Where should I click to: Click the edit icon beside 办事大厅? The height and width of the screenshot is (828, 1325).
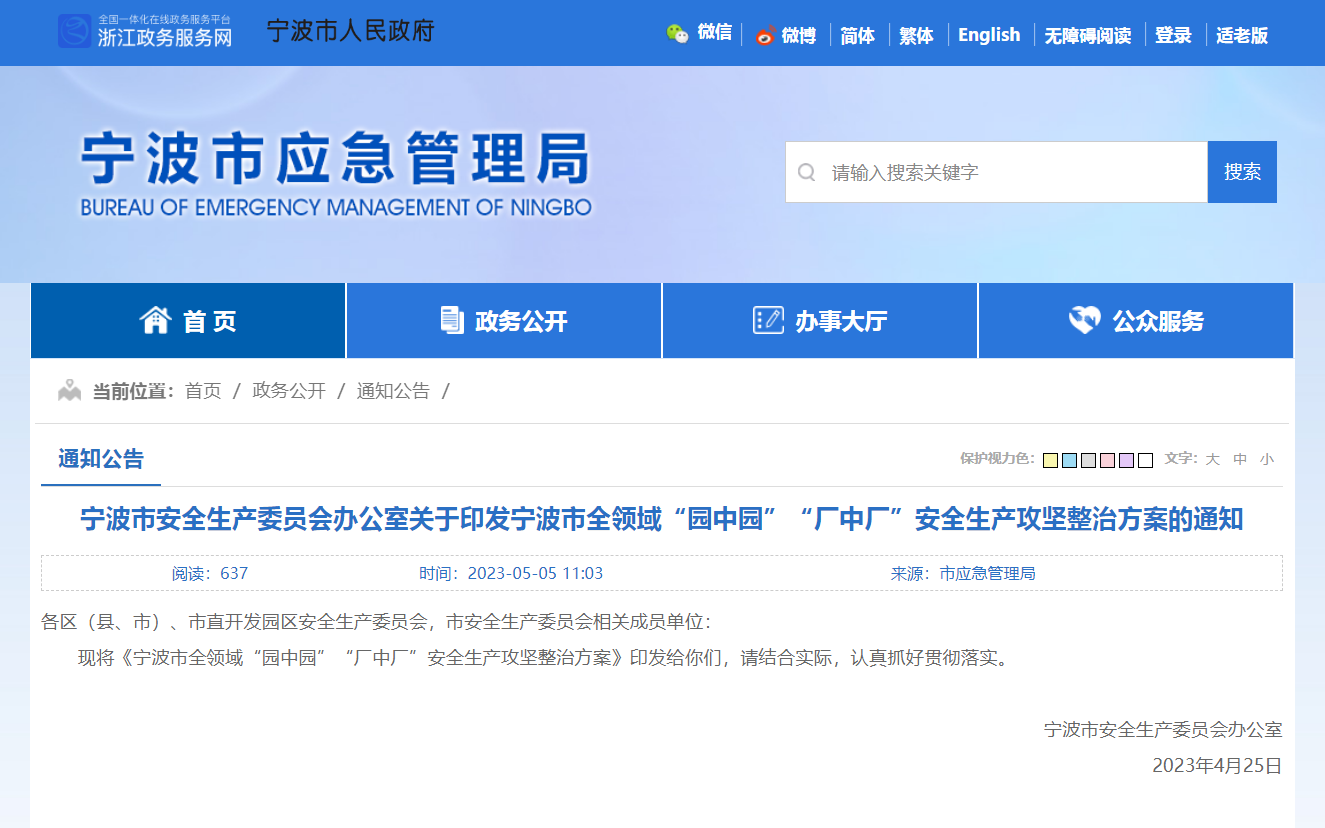[x=768, y=320]
